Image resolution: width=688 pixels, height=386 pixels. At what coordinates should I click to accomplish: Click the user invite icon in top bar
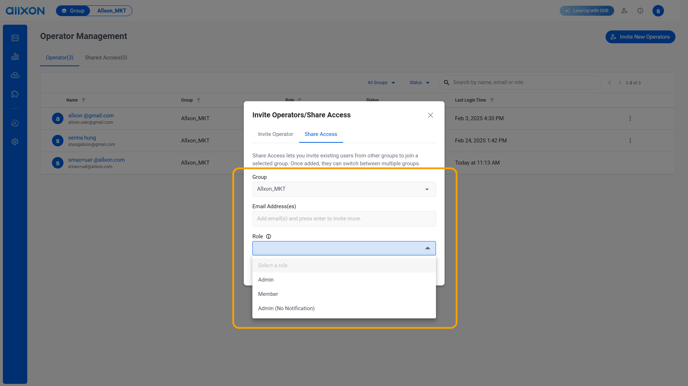(x=624, y=11)
